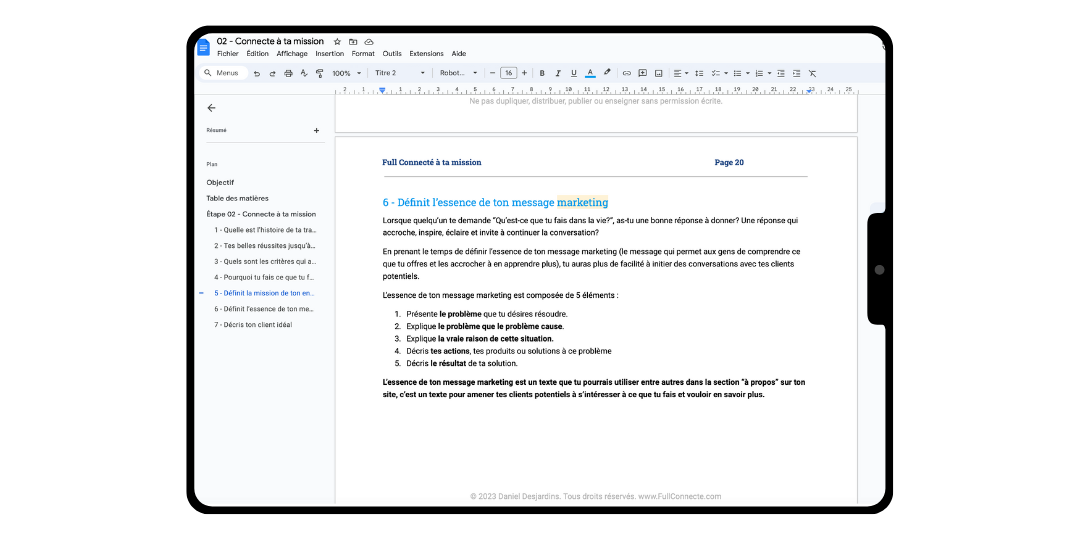
Task: Decrease font size with minus
Action: pyautogui.click(x=492, y=73)
